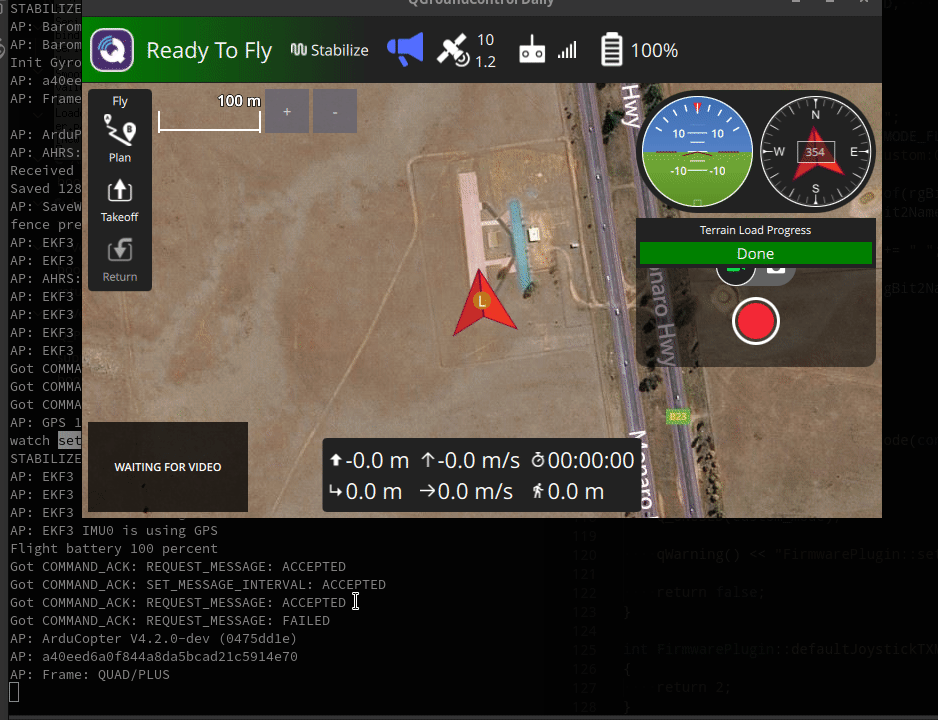
Task: Click the green Done terrain progress bar
Action: point(756,254)
